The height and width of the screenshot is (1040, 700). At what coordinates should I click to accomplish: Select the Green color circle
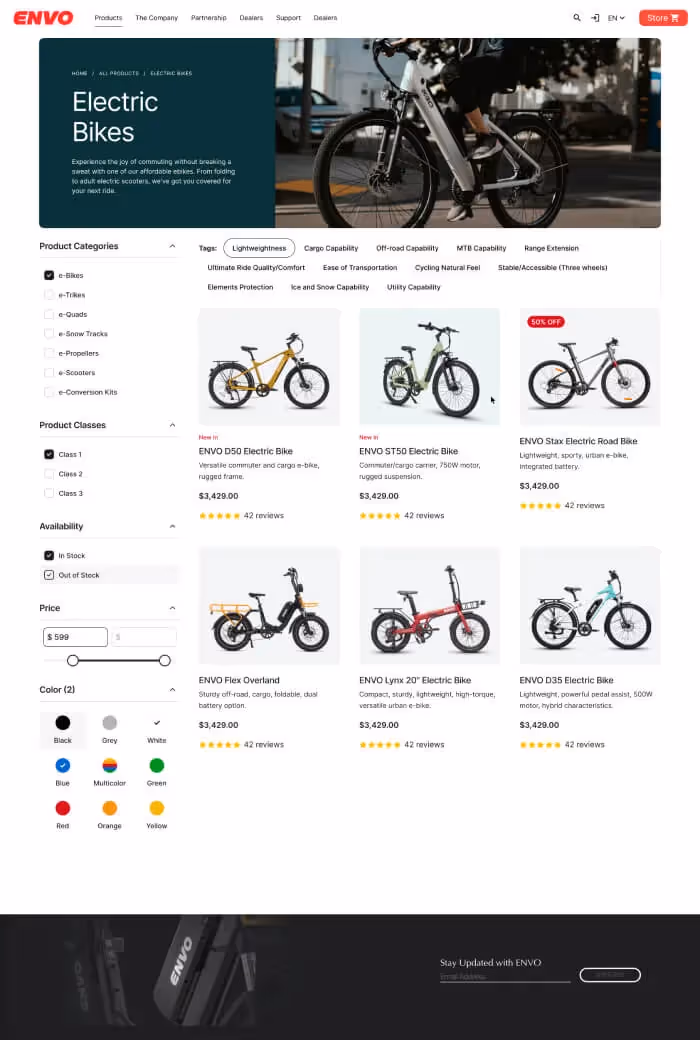pos(157,765)
